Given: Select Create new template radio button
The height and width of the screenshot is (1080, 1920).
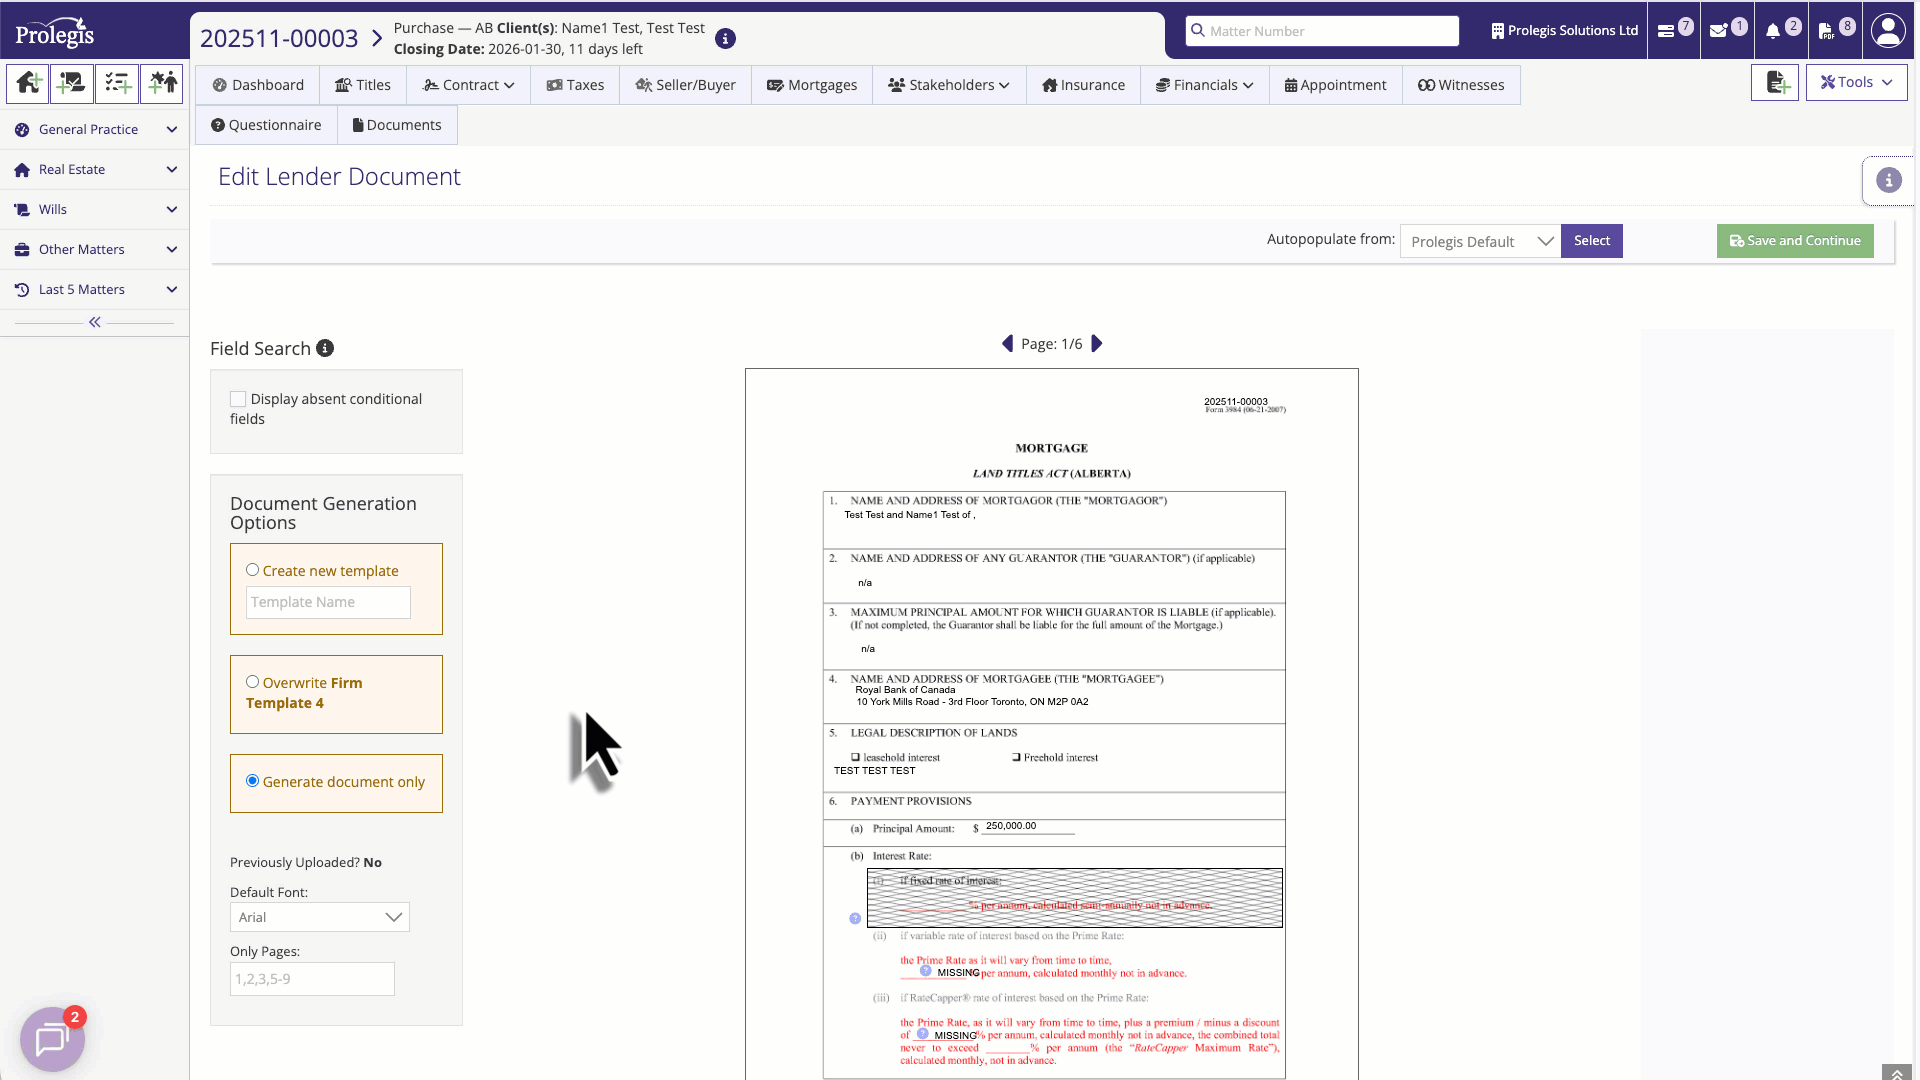Looking at the screenshot, I should [253, 570].
